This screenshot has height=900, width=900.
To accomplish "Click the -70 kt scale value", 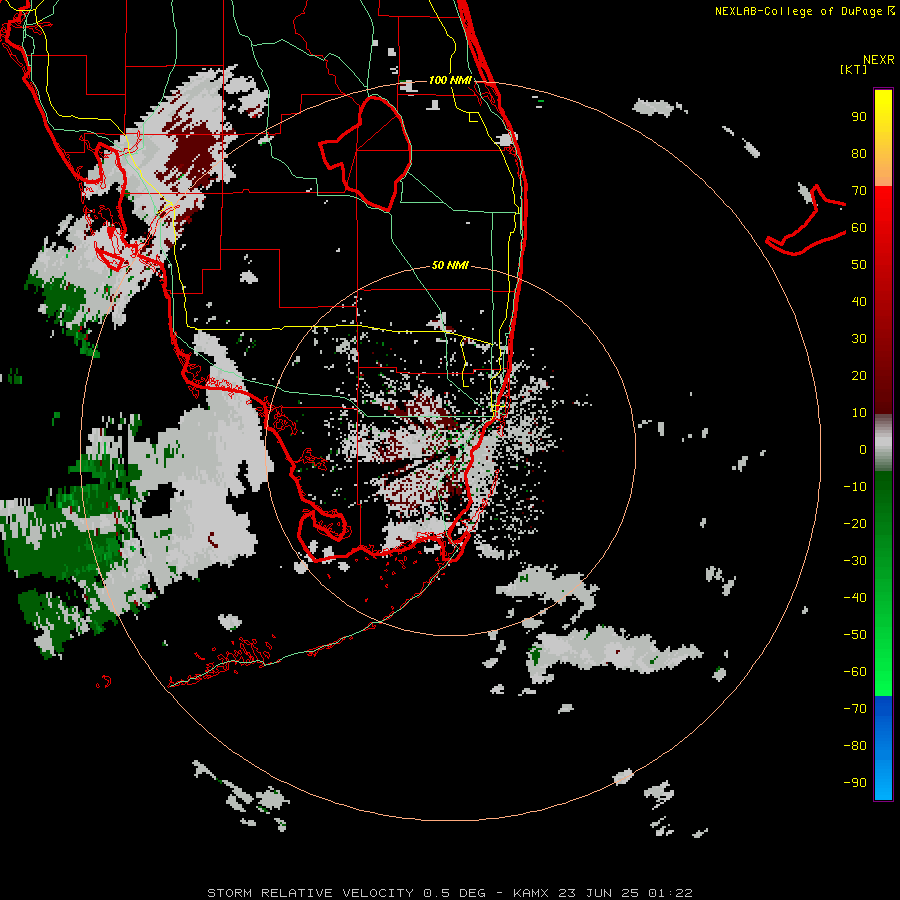I will click(855, 709).
